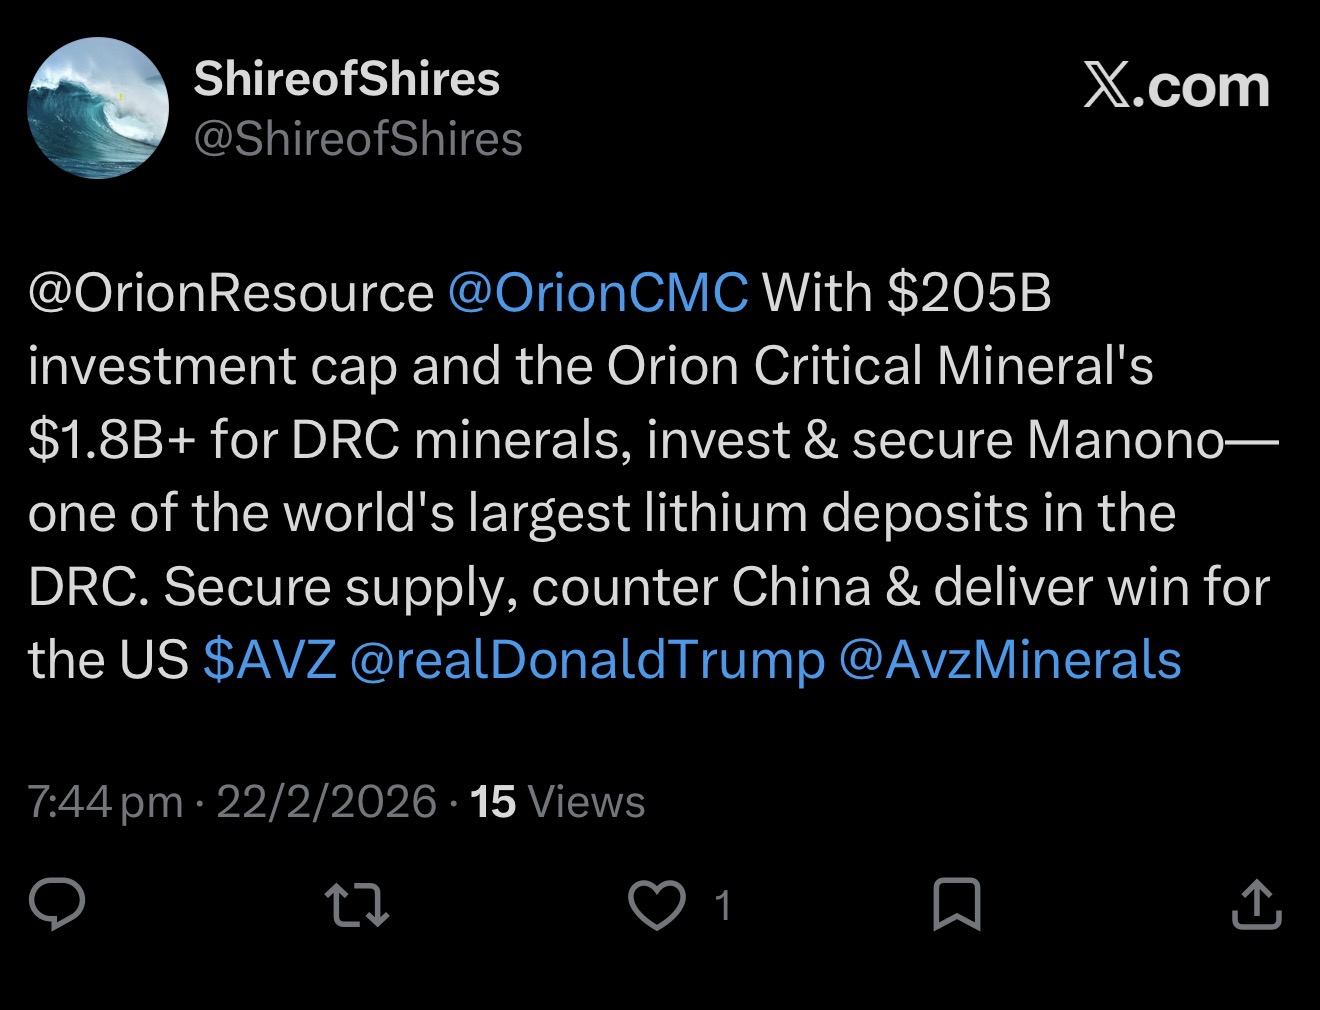The image size is (1320, 1010).
Task: Click the 7:44 pm timestamp
Action: (105, 802)
